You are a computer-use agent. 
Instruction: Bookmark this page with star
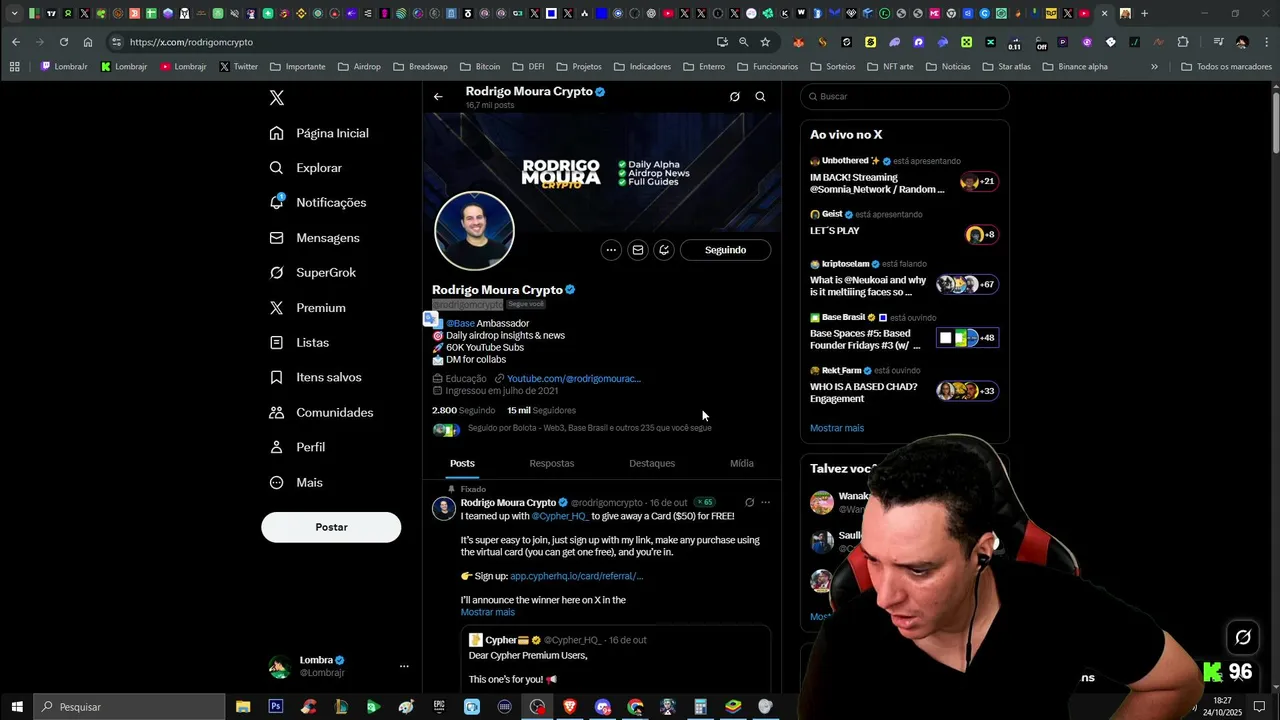pyautogui.click(x=765, y=42)
